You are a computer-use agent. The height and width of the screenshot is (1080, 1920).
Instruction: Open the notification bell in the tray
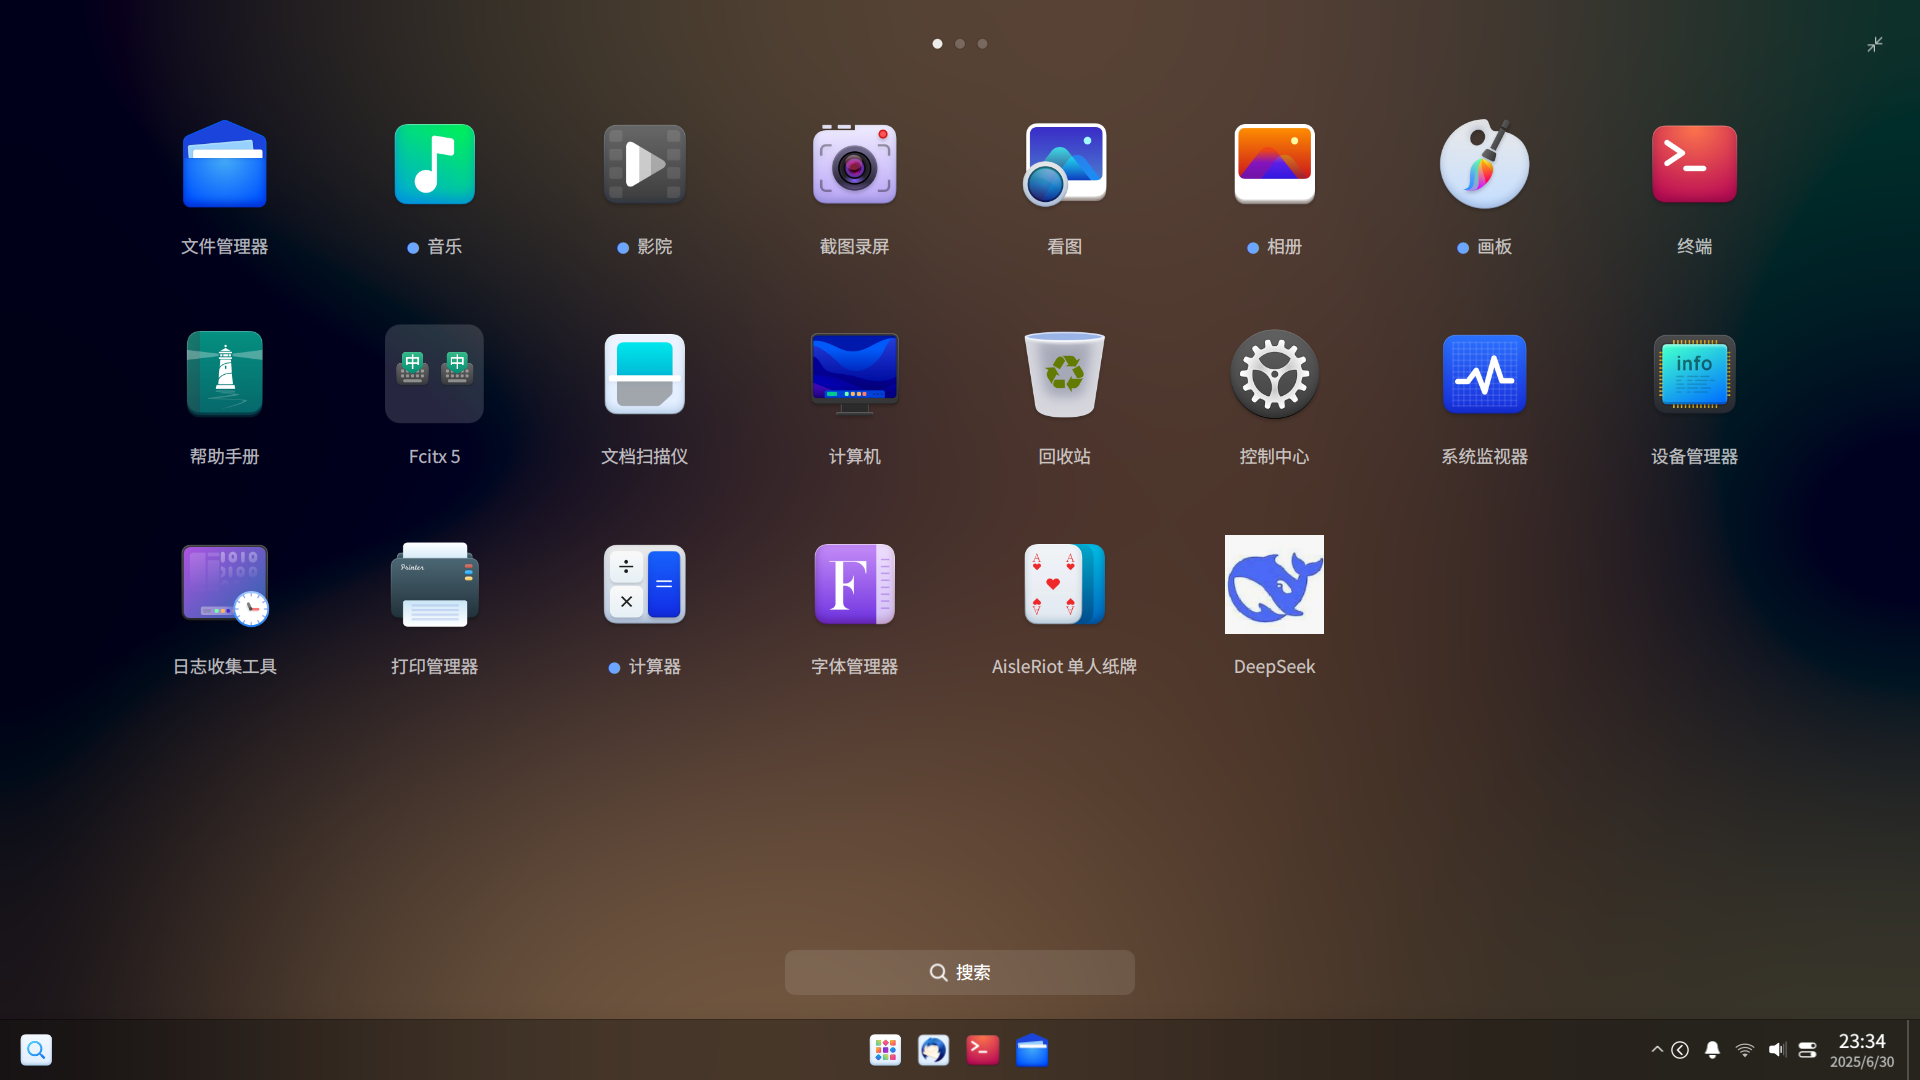coord(1712,1050)
